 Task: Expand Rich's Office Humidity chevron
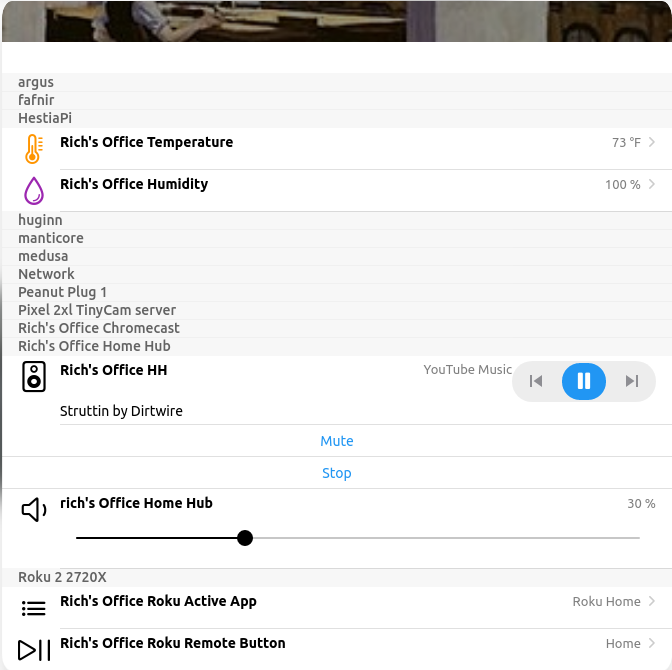652,184
